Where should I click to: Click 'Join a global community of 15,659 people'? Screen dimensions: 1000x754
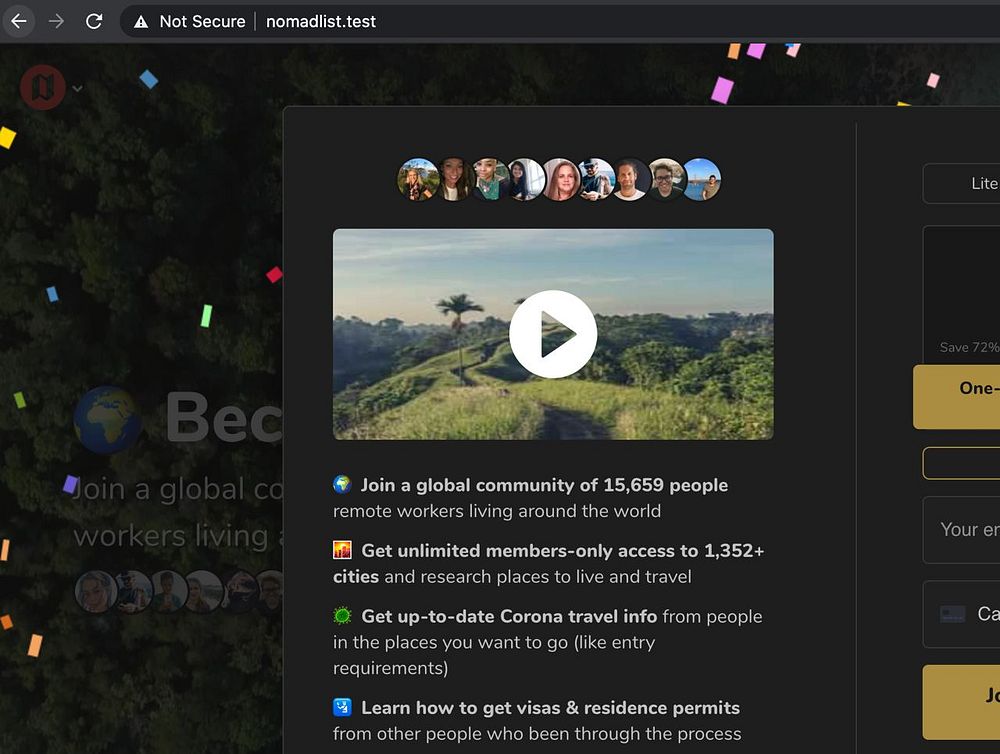[x=544, y=485]
